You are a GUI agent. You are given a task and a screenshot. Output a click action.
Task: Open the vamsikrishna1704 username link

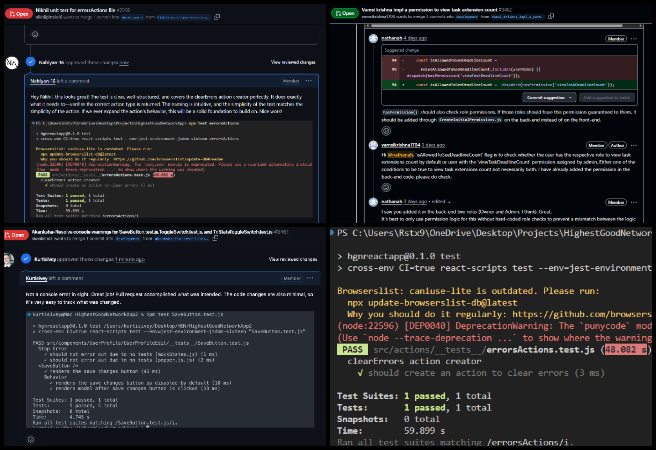tap(400, 145)
